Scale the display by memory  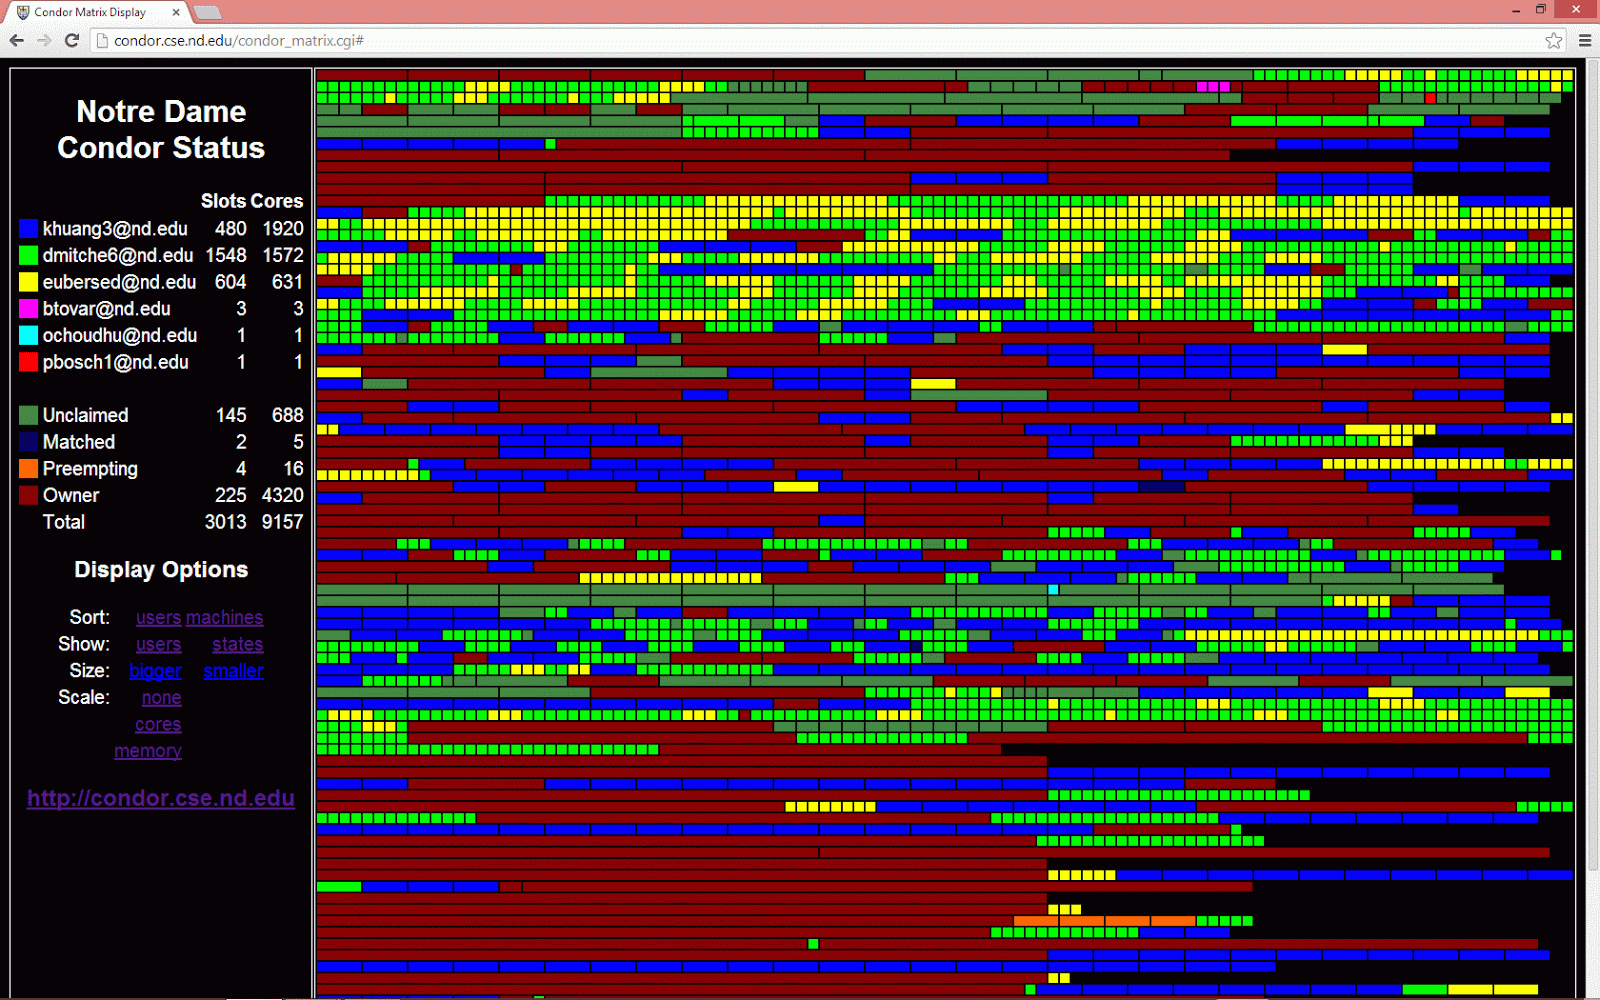coord(148,751)
